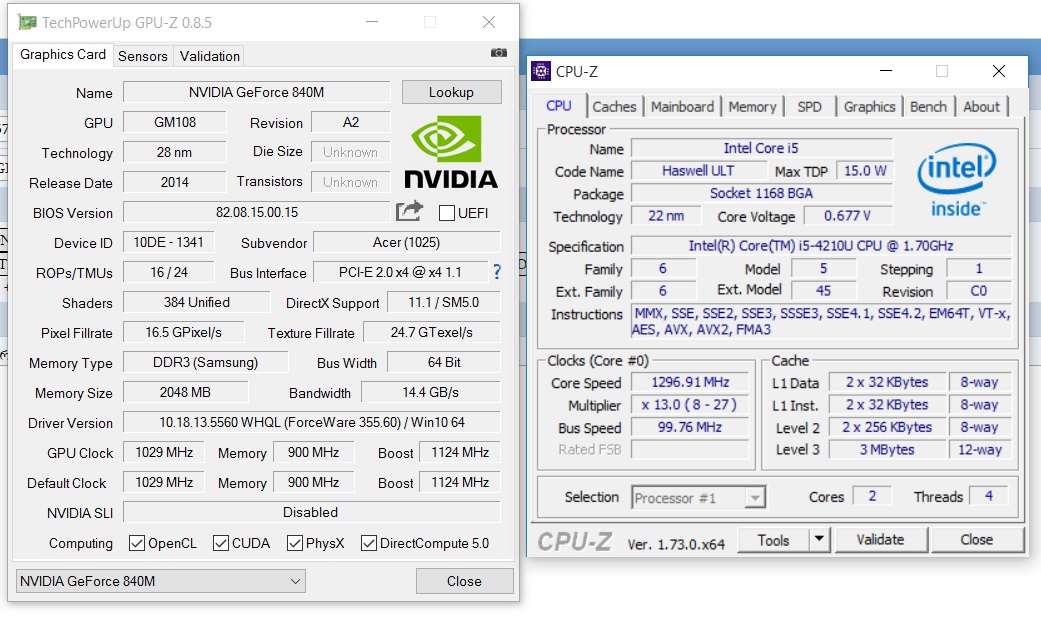This screenshot has height=617, width=1041.
Task: Click the Close button in GPU-Z
Action: (x=465, y=581)
